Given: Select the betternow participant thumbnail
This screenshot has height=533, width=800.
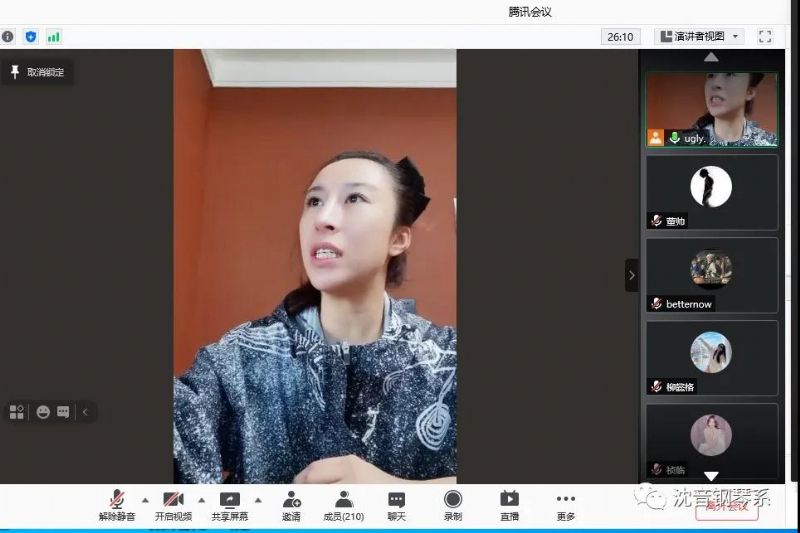Looking at the screenshot, I should (x=711, y=275).
